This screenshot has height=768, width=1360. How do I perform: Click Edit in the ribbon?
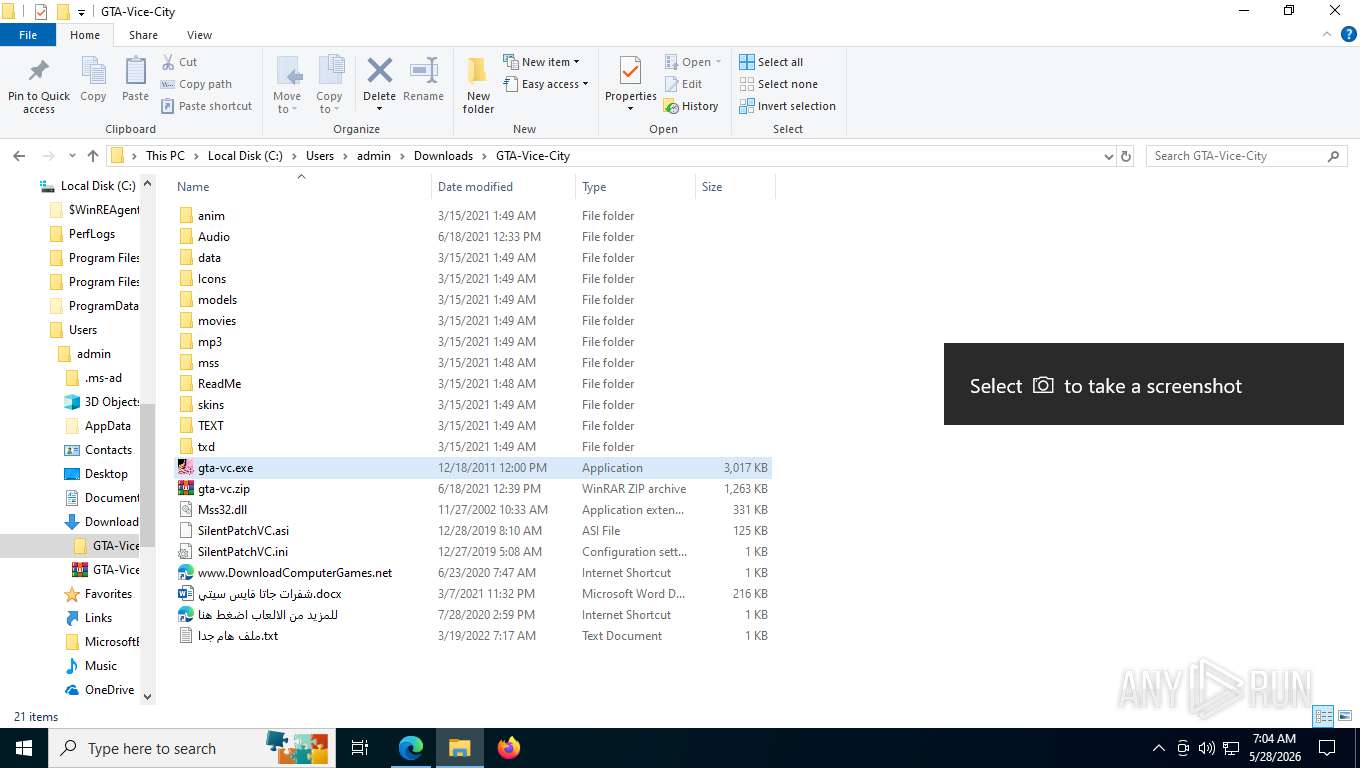(683, 84)
